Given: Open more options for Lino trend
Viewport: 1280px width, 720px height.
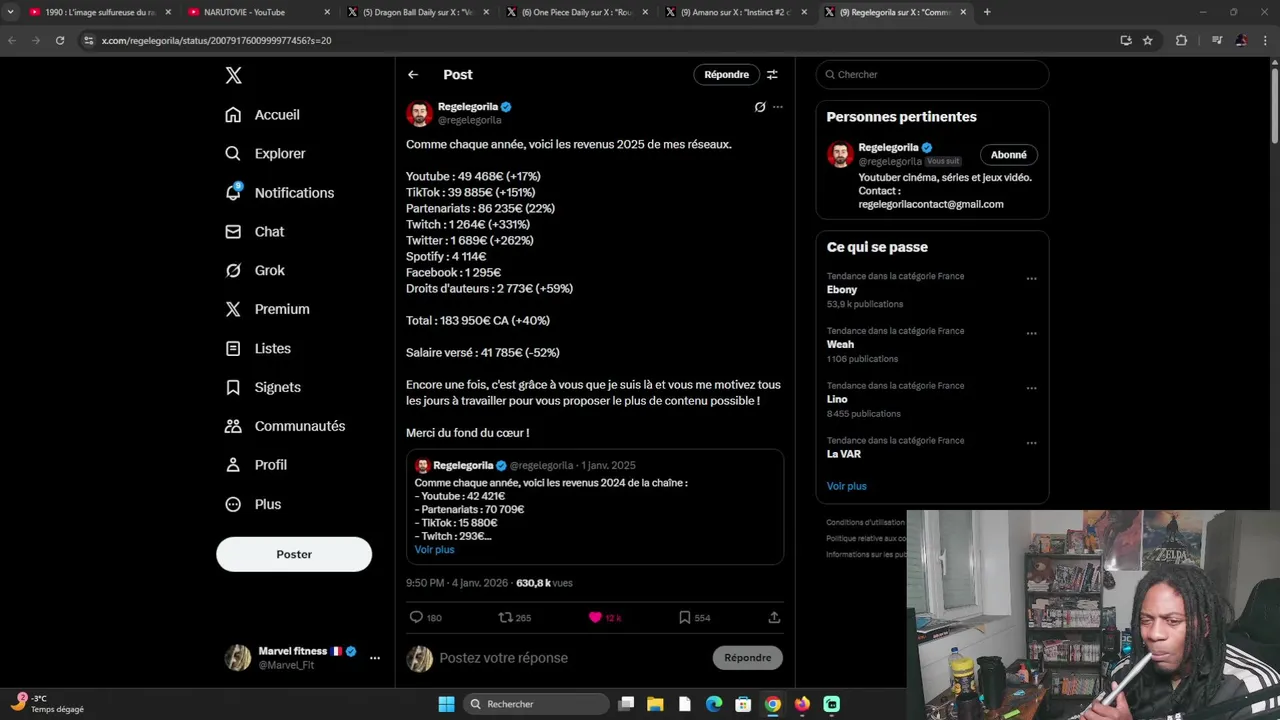Looking at the screenshot, I should pos(1031,388).
